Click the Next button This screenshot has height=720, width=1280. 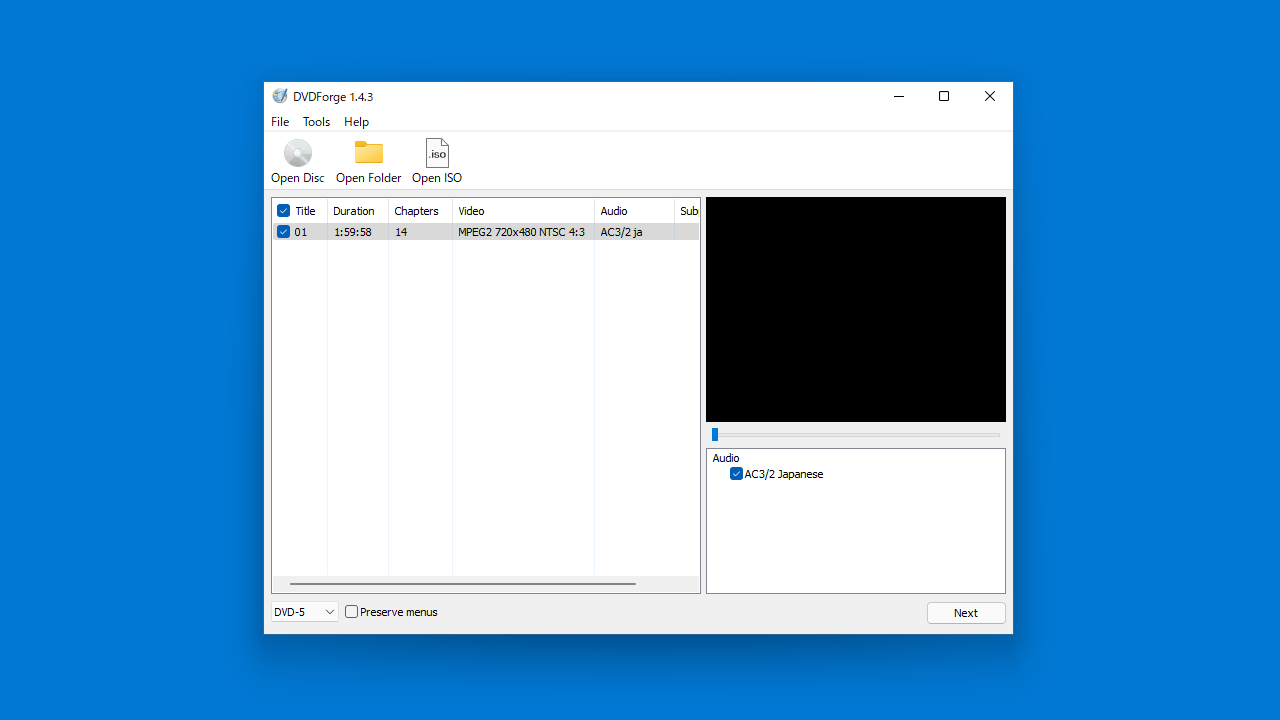[x=966, y=613]
